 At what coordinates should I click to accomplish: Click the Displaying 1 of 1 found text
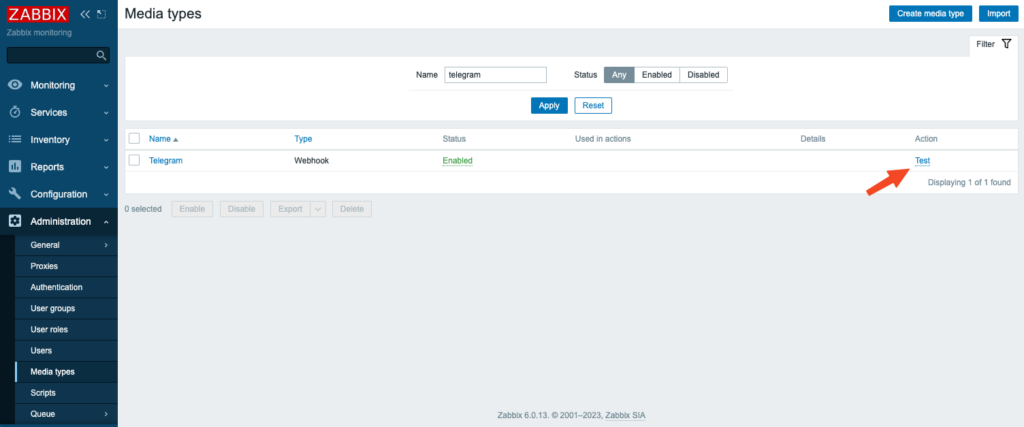coord(969,183)
